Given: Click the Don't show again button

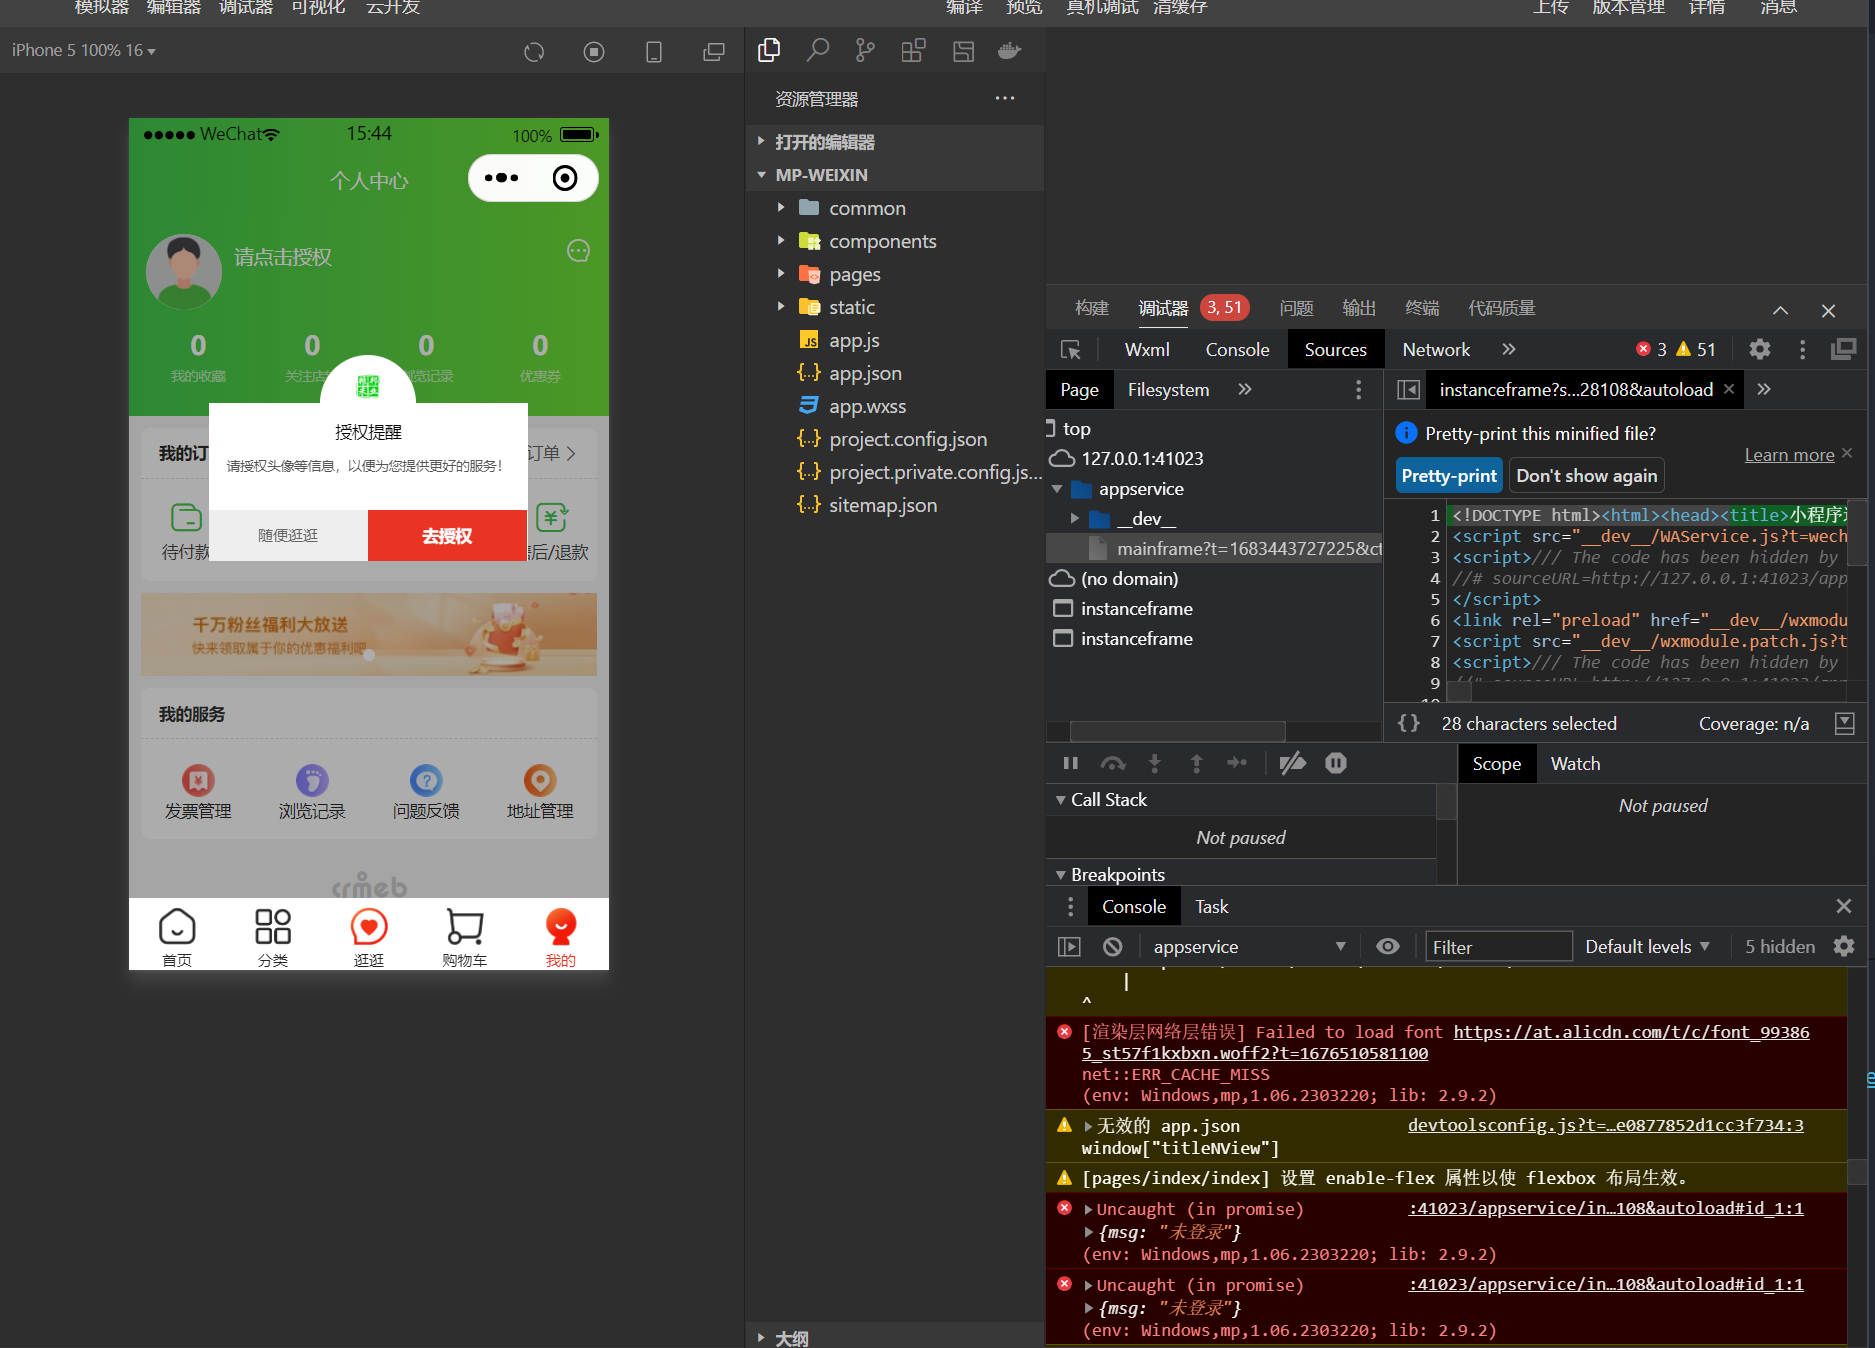Looking at the screenshot, I should tap(1586, 475).
